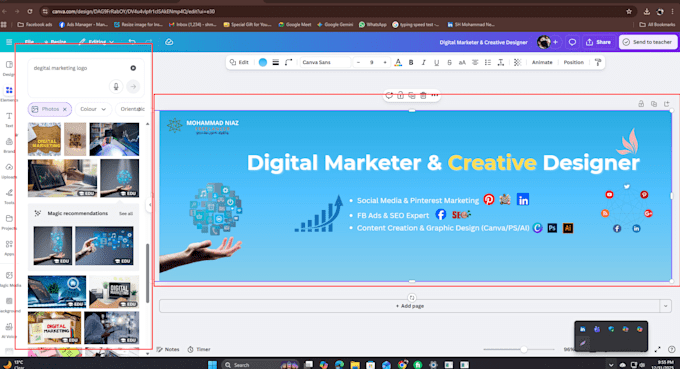Show hidden icons in system tray
680x369 pixels.
click(611, 365)
